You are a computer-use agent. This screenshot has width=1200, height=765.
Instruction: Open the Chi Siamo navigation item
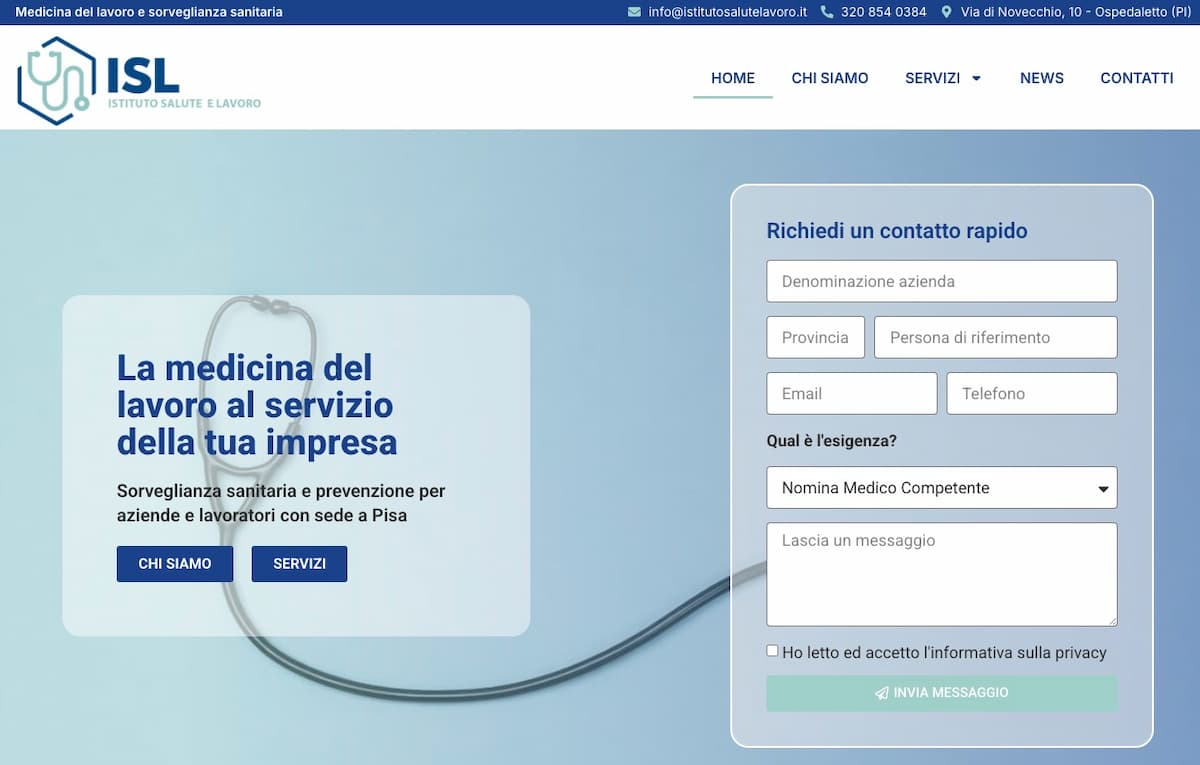830,78
